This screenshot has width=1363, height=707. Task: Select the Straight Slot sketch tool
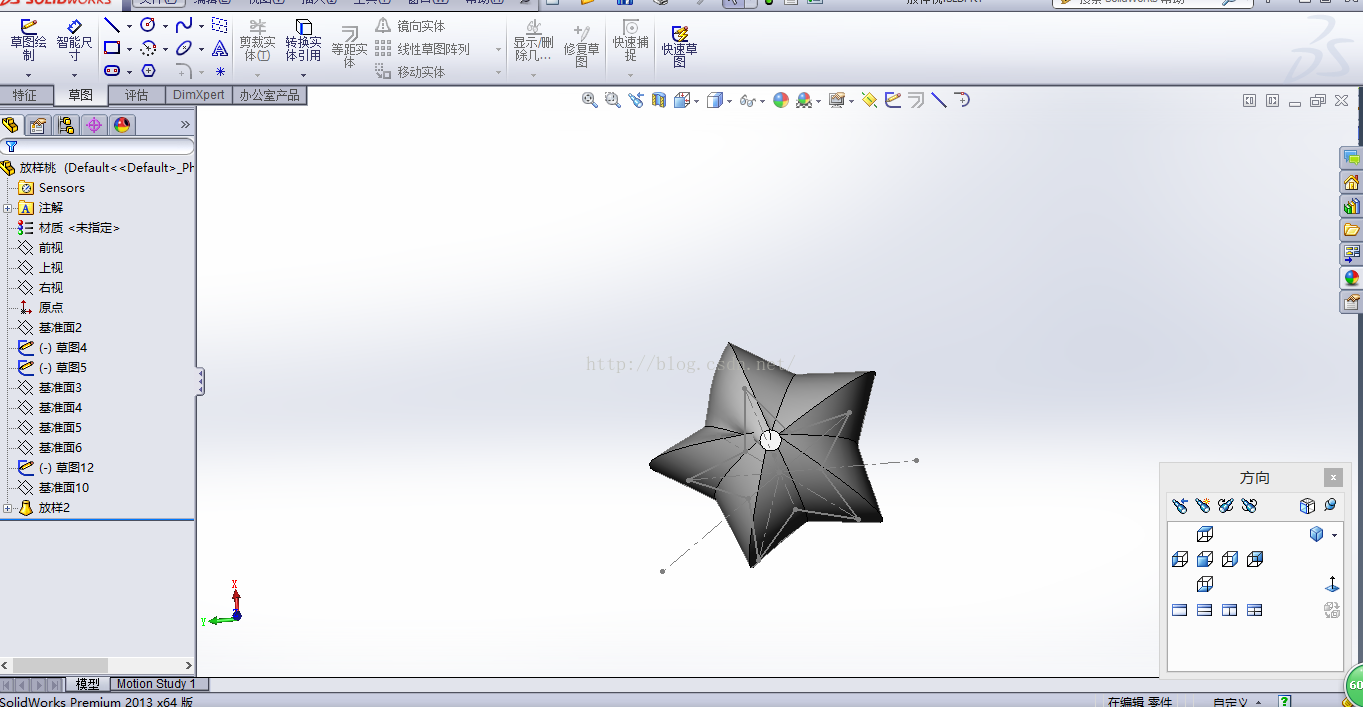point(112,71)
